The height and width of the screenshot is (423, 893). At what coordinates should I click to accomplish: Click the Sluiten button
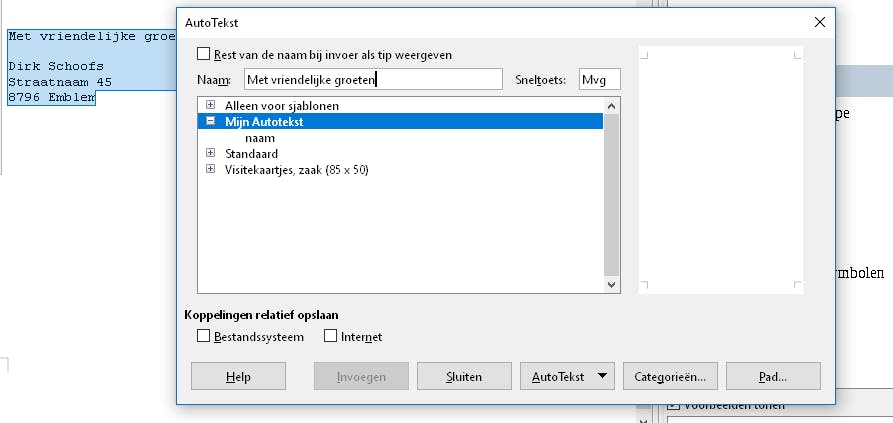(463, 377)
